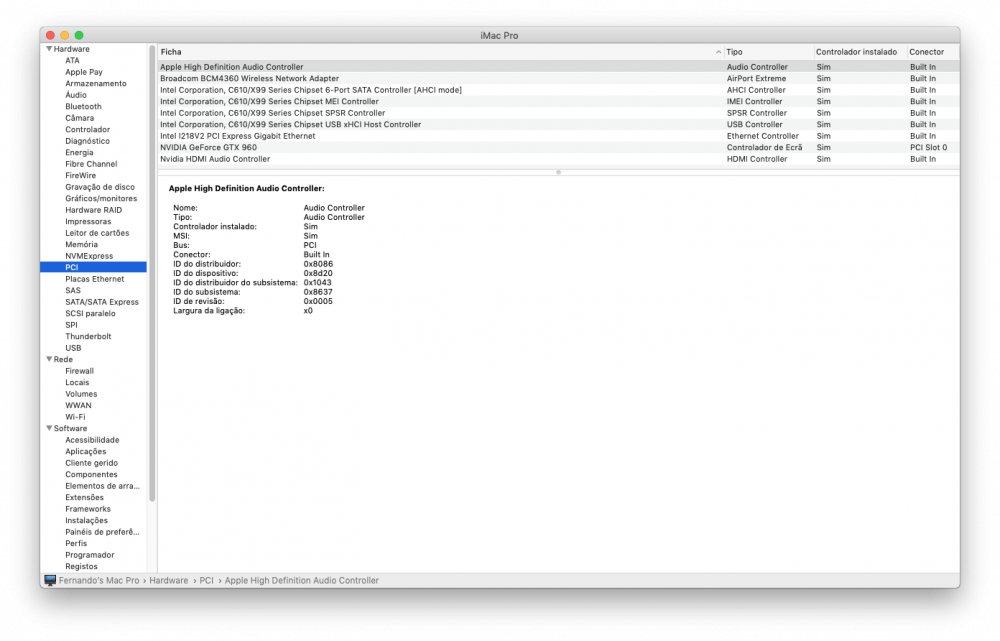
Task: Click the pane splitter handle dot
Action: pyautogui.click(x=558, y=172)
